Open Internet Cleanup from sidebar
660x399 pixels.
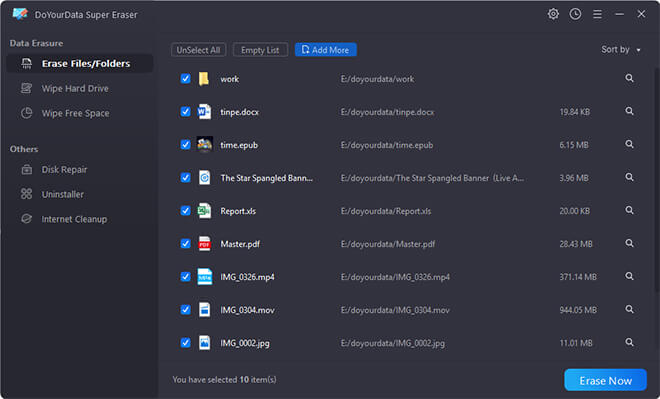tap(74, 219)
